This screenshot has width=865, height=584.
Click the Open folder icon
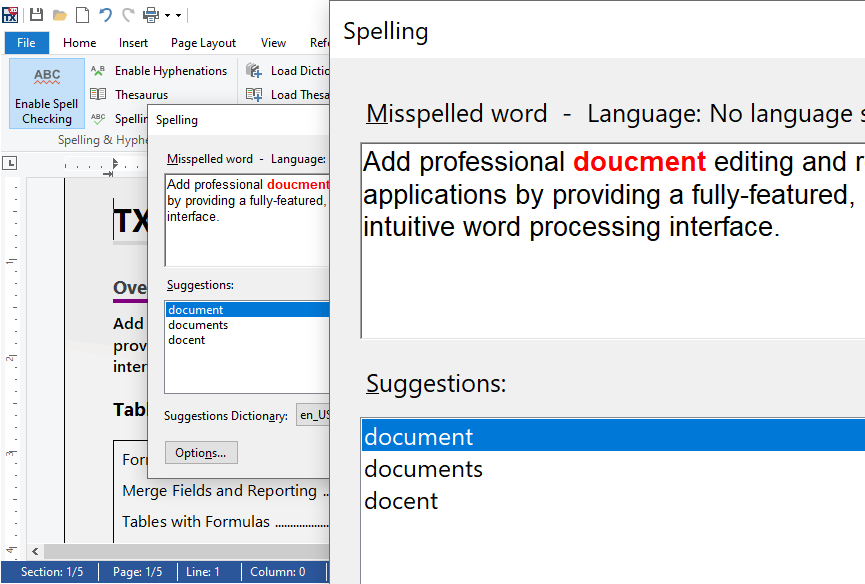(60, 15)
